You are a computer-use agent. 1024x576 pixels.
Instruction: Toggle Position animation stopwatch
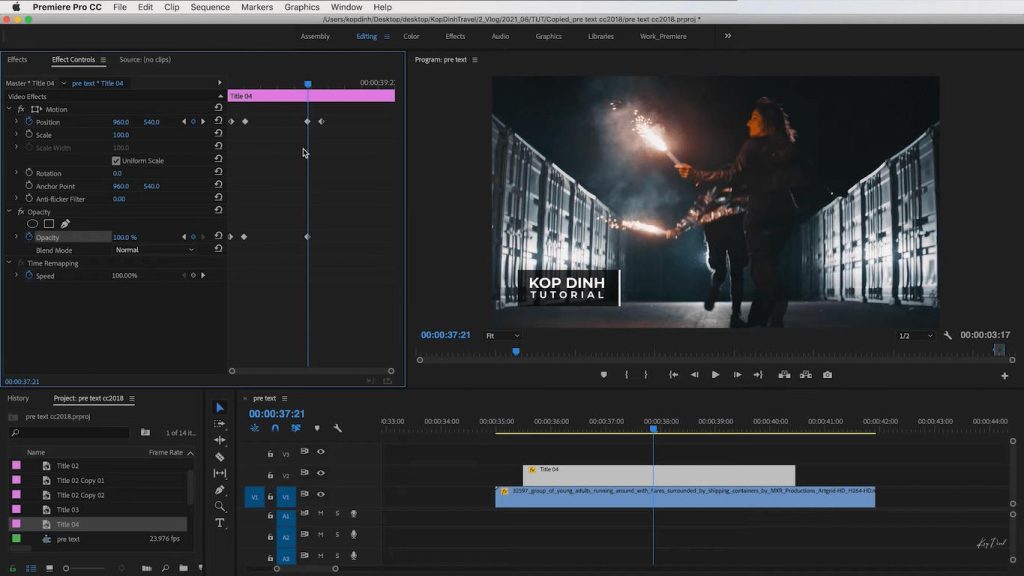click(29, 122)
